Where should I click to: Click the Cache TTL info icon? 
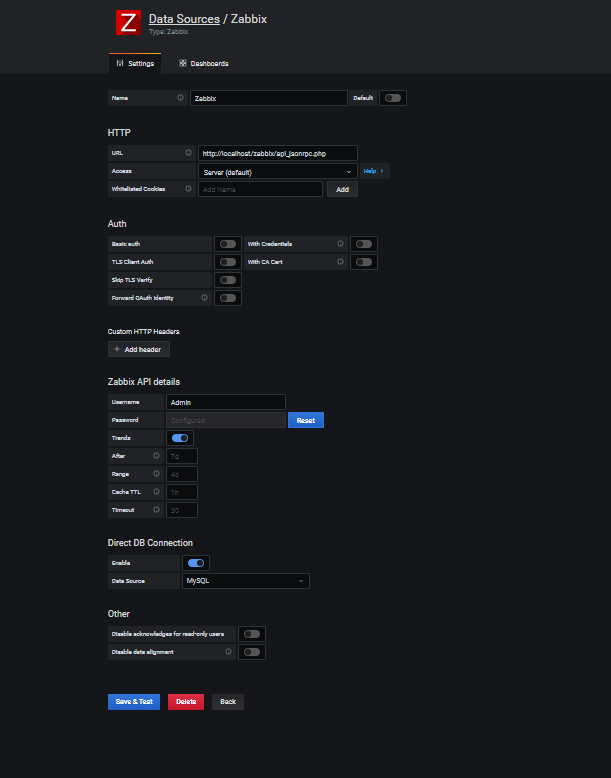pyautogui.click(x=156, y=492)
